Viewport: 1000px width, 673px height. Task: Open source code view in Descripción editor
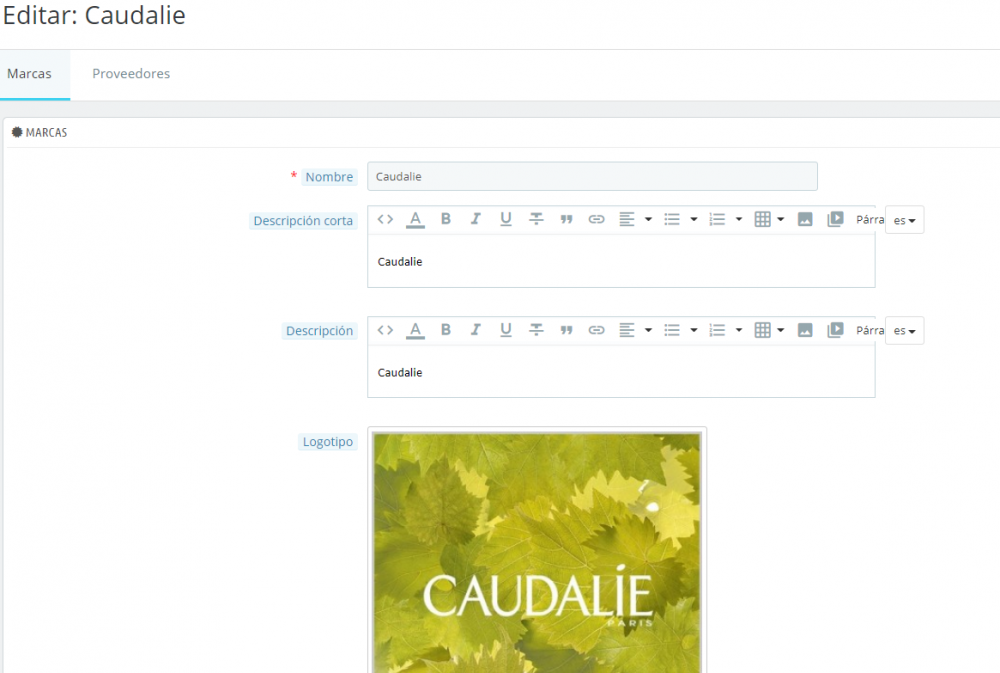click(385, 330)
